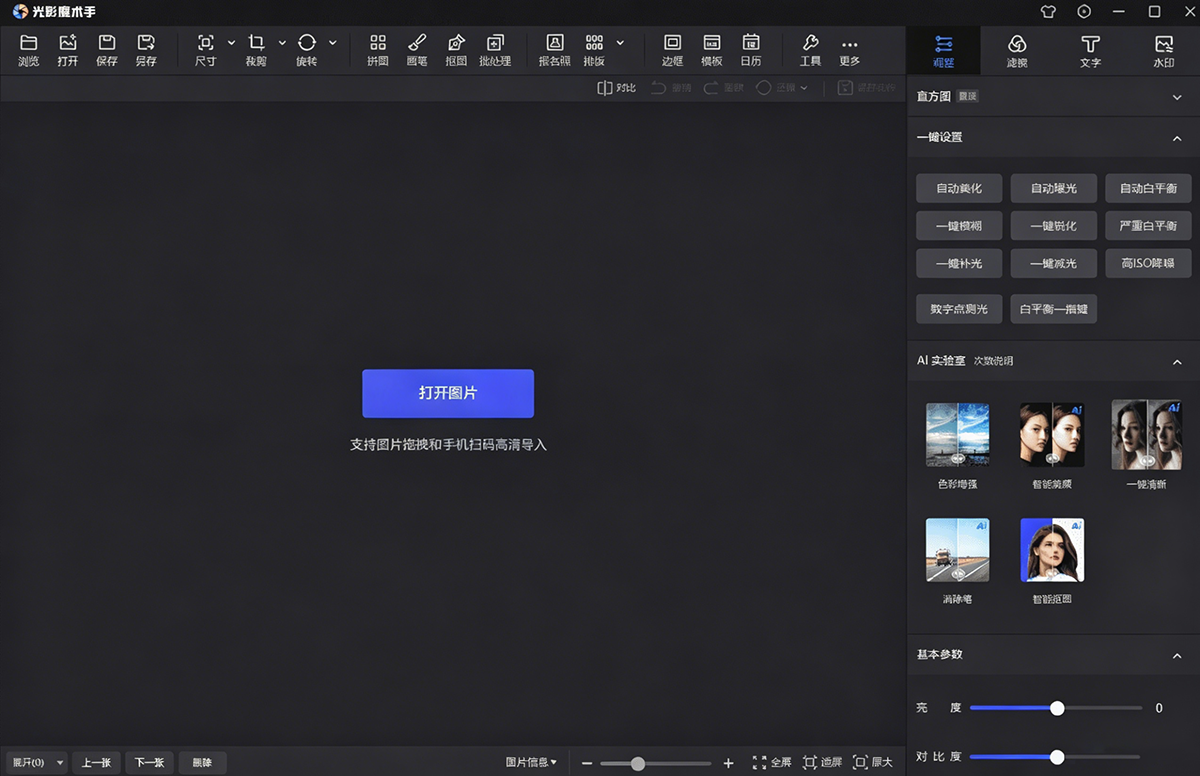
Task: Click the 对比度 (contrast) slider handle
Action: pos(1057,757)
